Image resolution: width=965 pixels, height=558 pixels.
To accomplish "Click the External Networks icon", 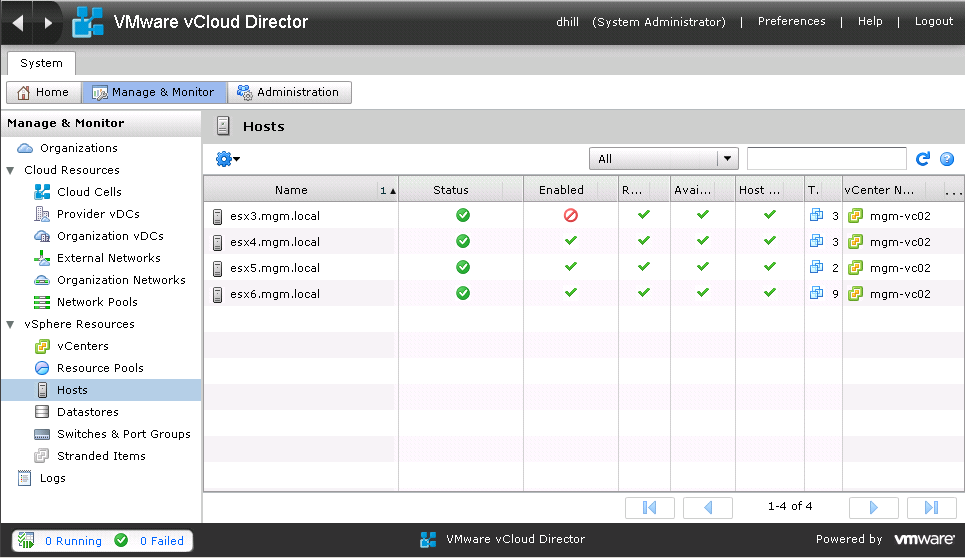I will point(42,258).
